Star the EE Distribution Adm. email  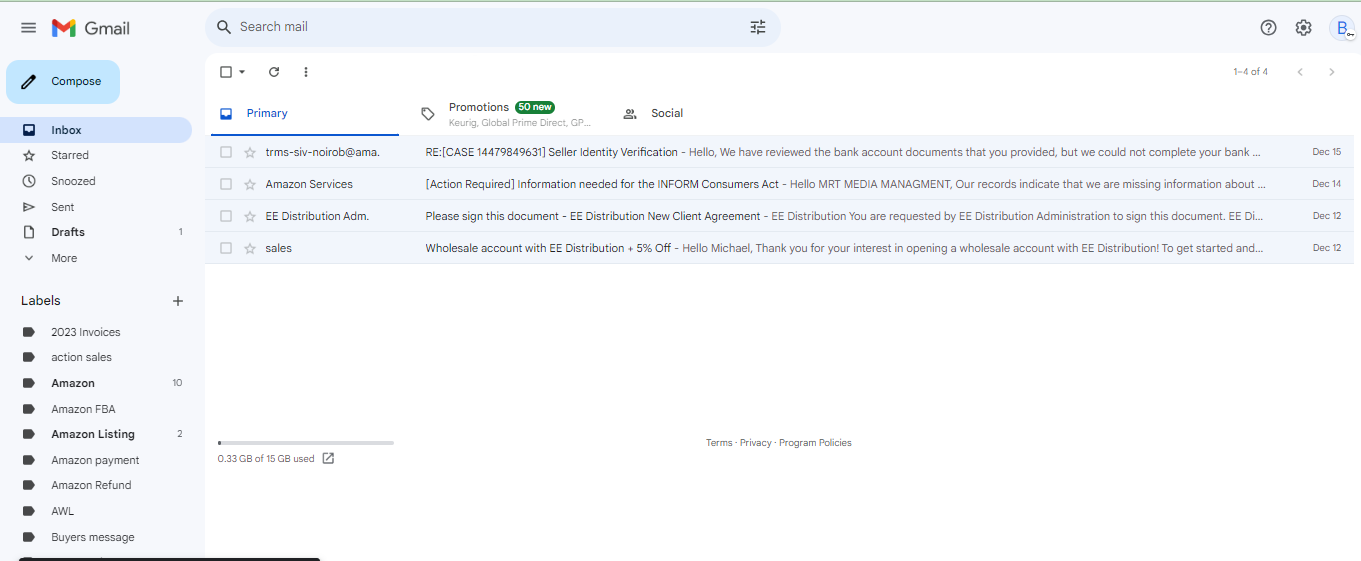pyautogui.click(x=250, y=216)
